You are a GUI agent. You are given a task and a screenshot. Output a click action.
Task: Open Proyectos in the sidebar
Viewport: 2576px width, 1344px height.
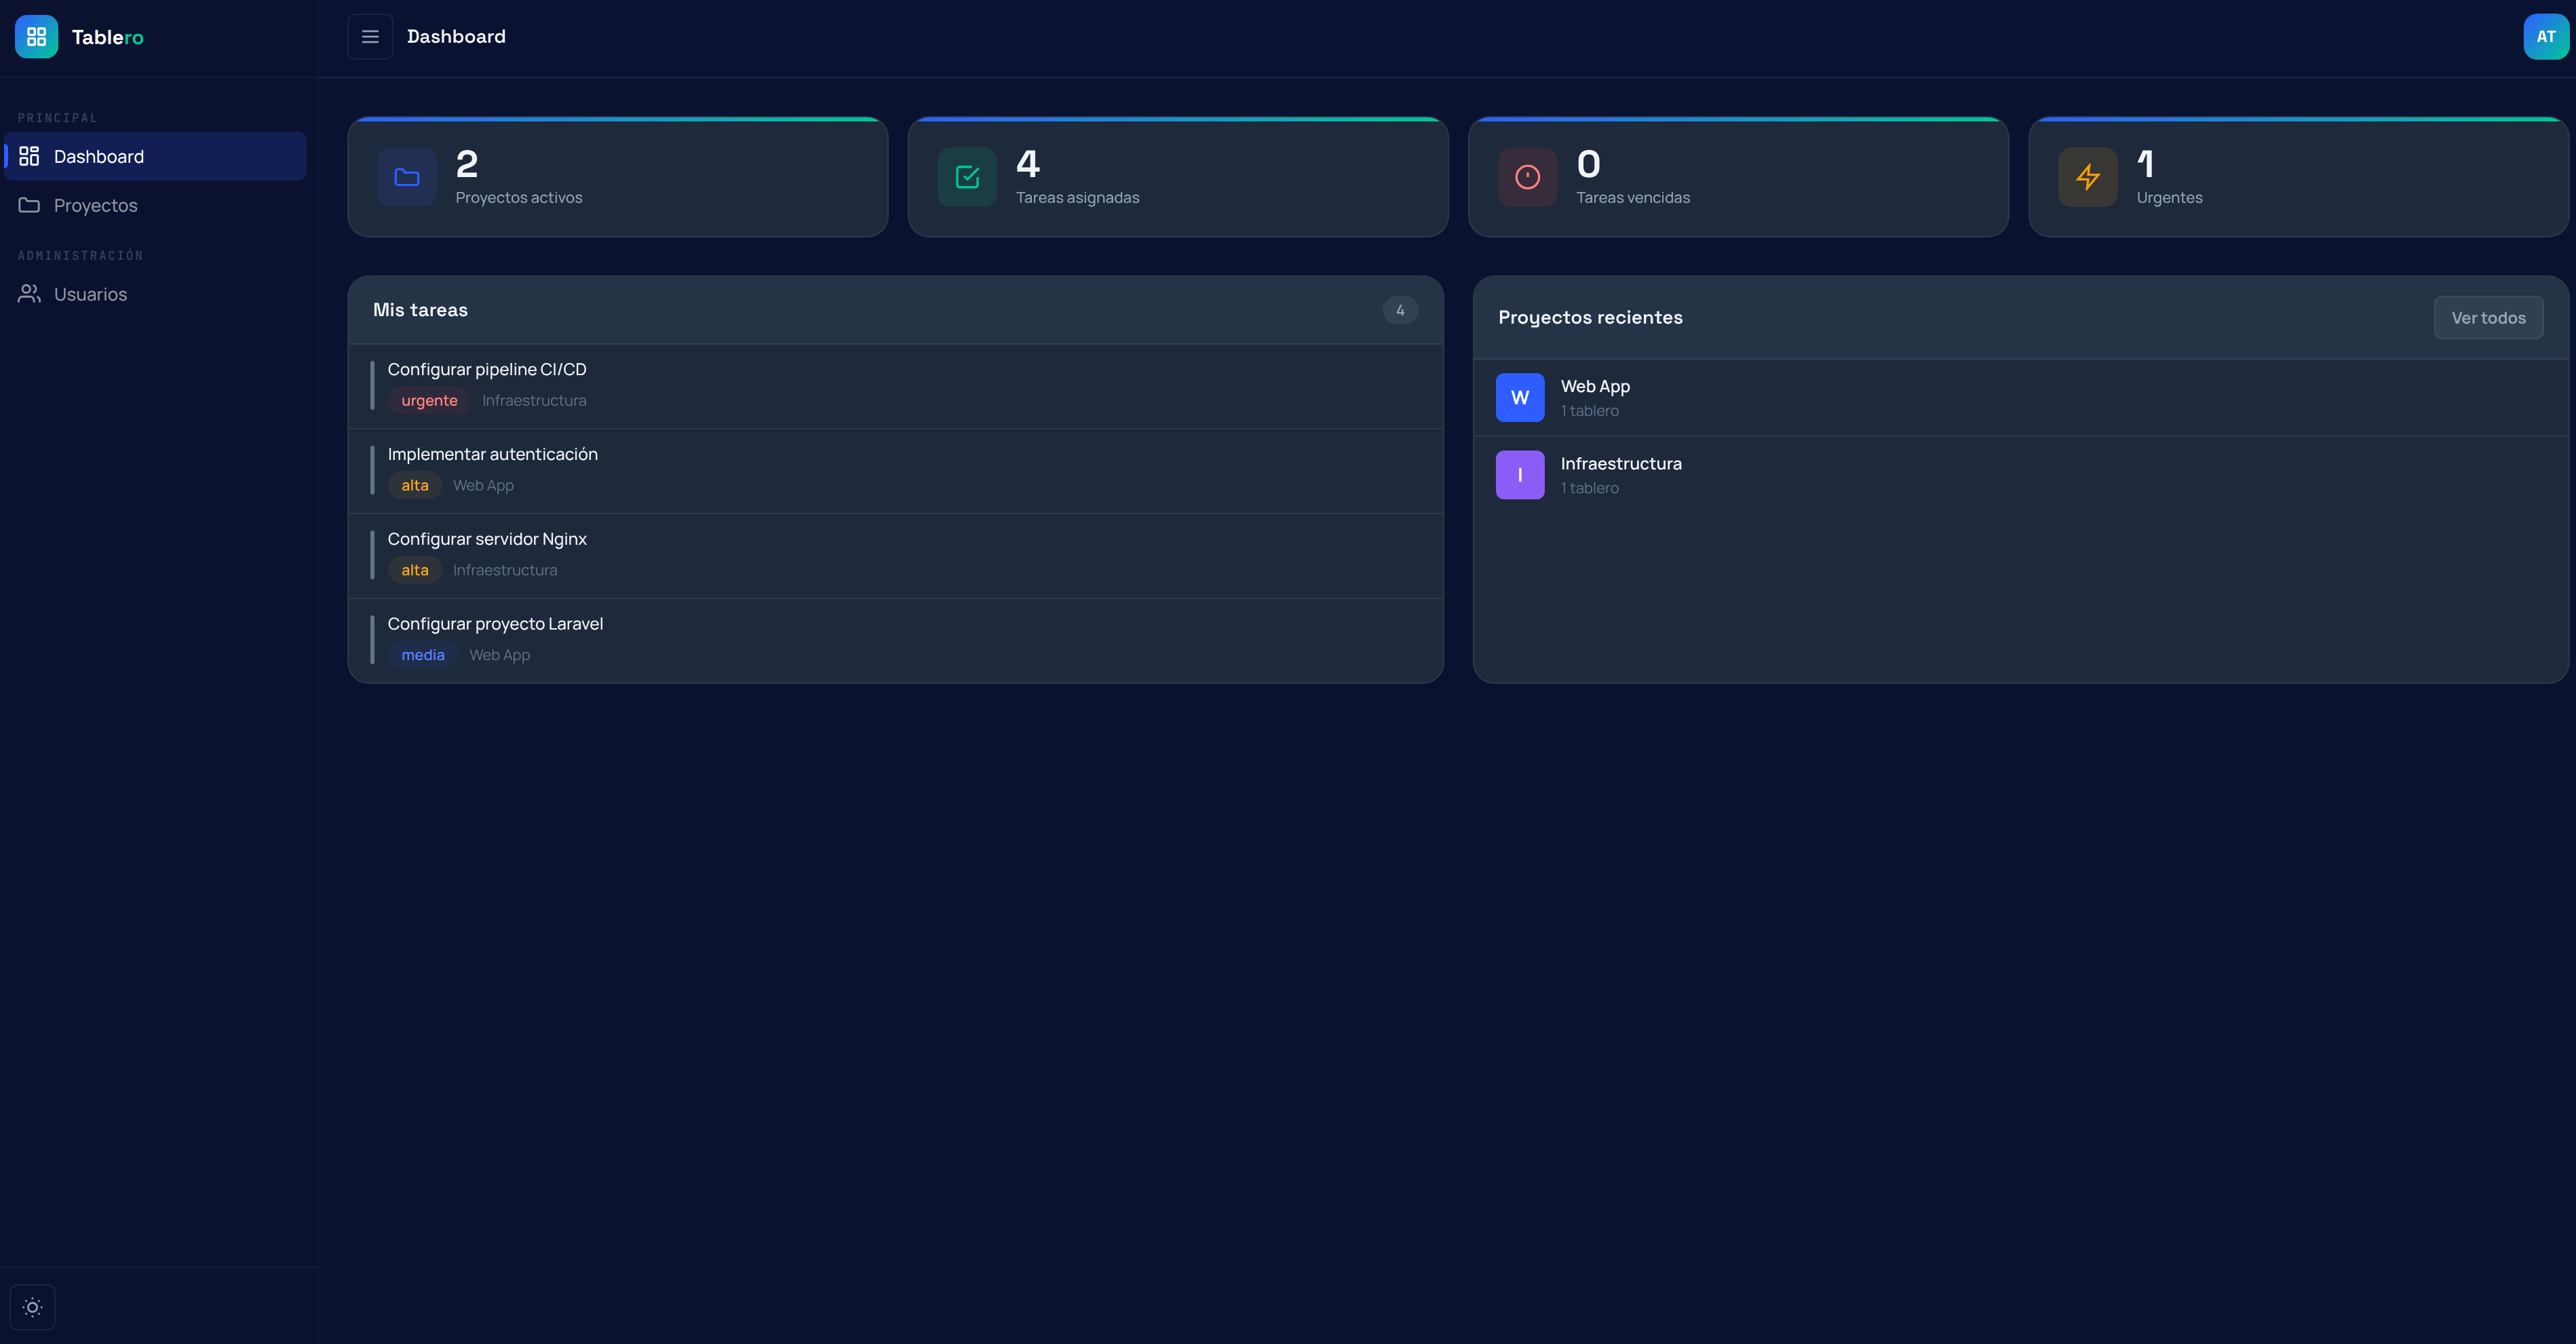pyautogui.click(x=156, y=205)
